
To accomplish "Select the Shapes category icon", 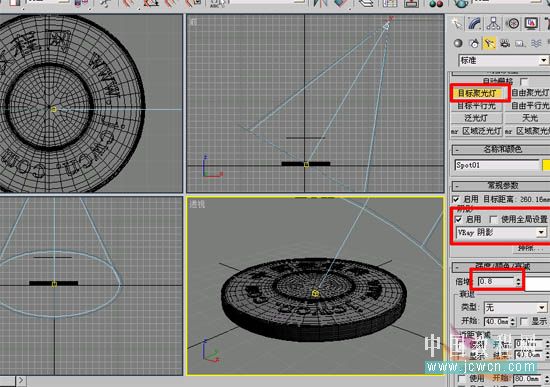I will pos(474,43).
